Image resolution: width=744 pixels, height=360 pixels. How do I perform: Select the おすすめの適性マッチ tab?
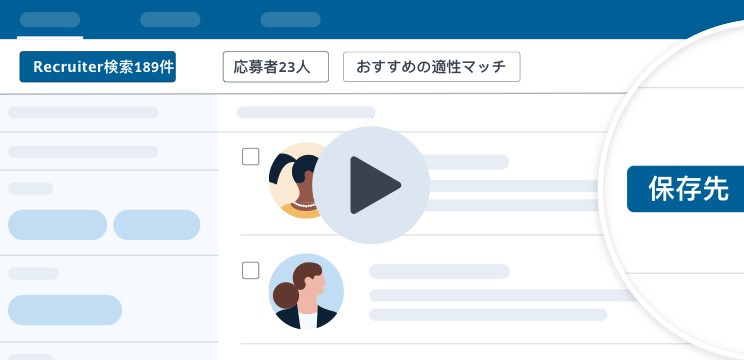point(431,67)
